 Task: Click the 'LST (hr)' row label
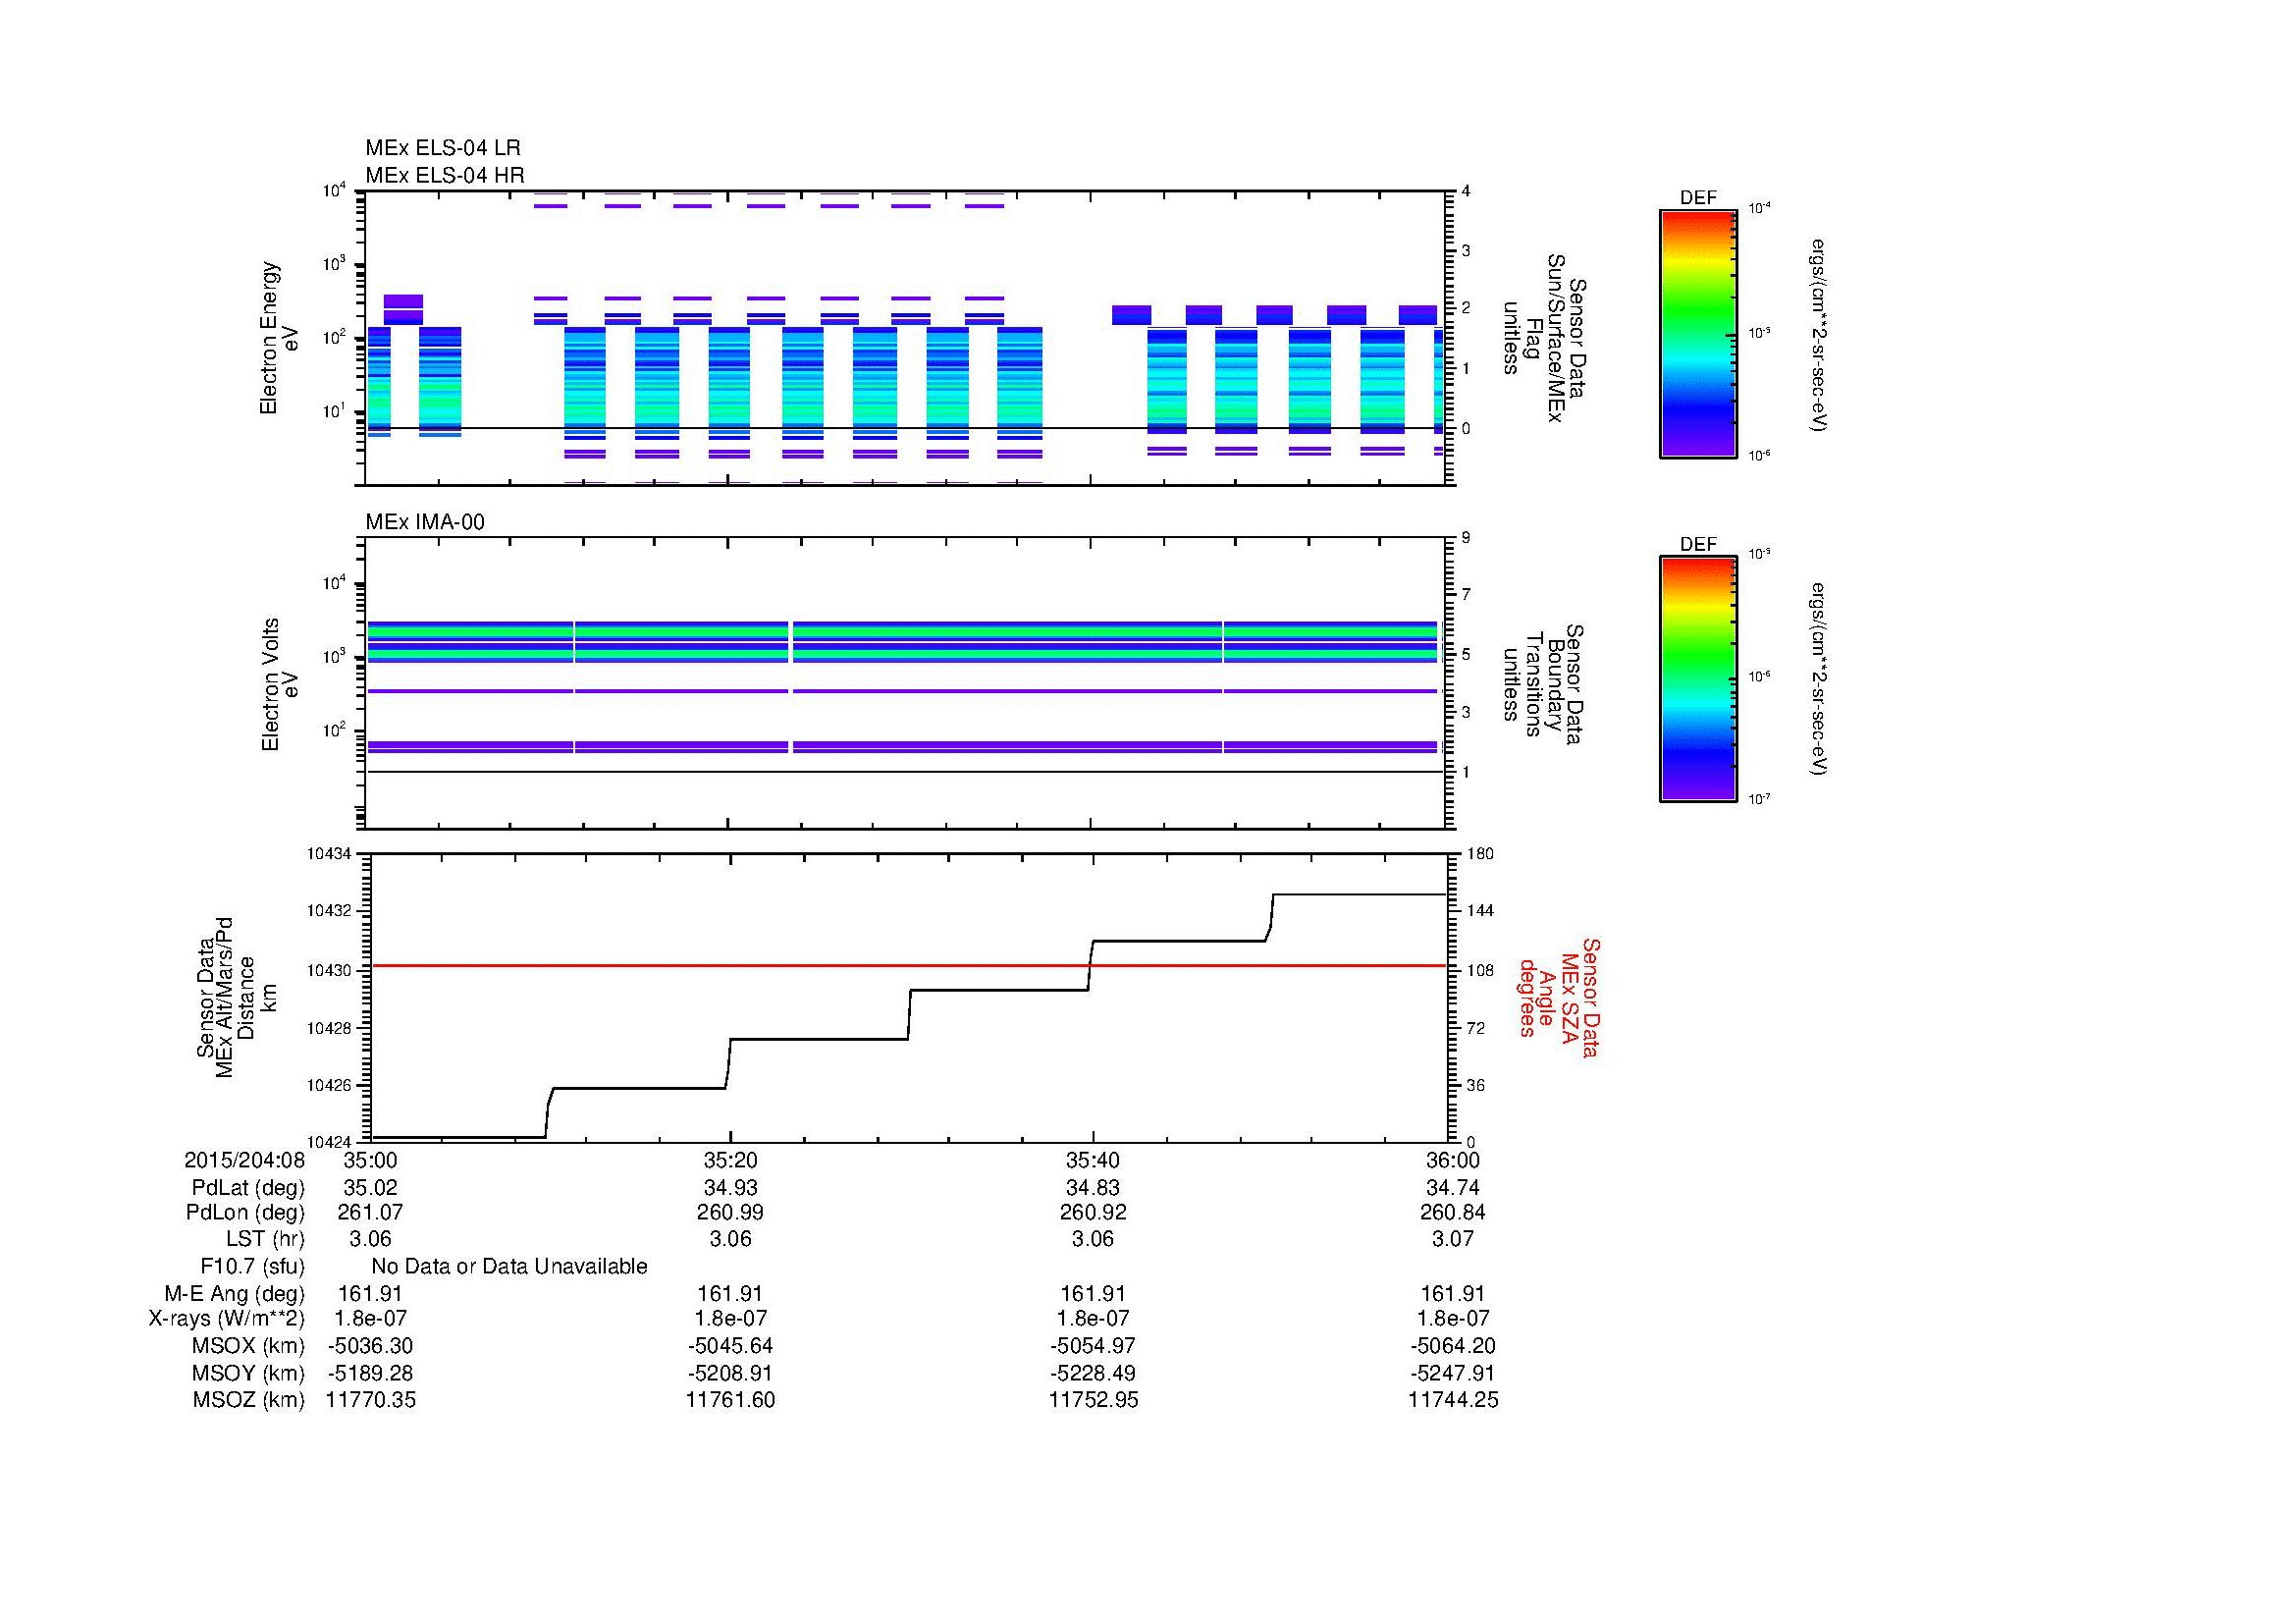click(265, 1239)
